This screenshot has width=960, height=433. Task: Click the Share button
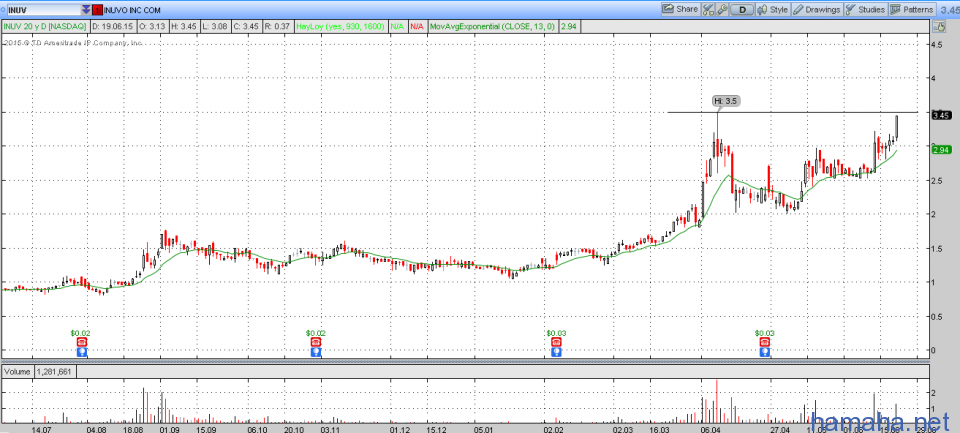pos(680,9)
